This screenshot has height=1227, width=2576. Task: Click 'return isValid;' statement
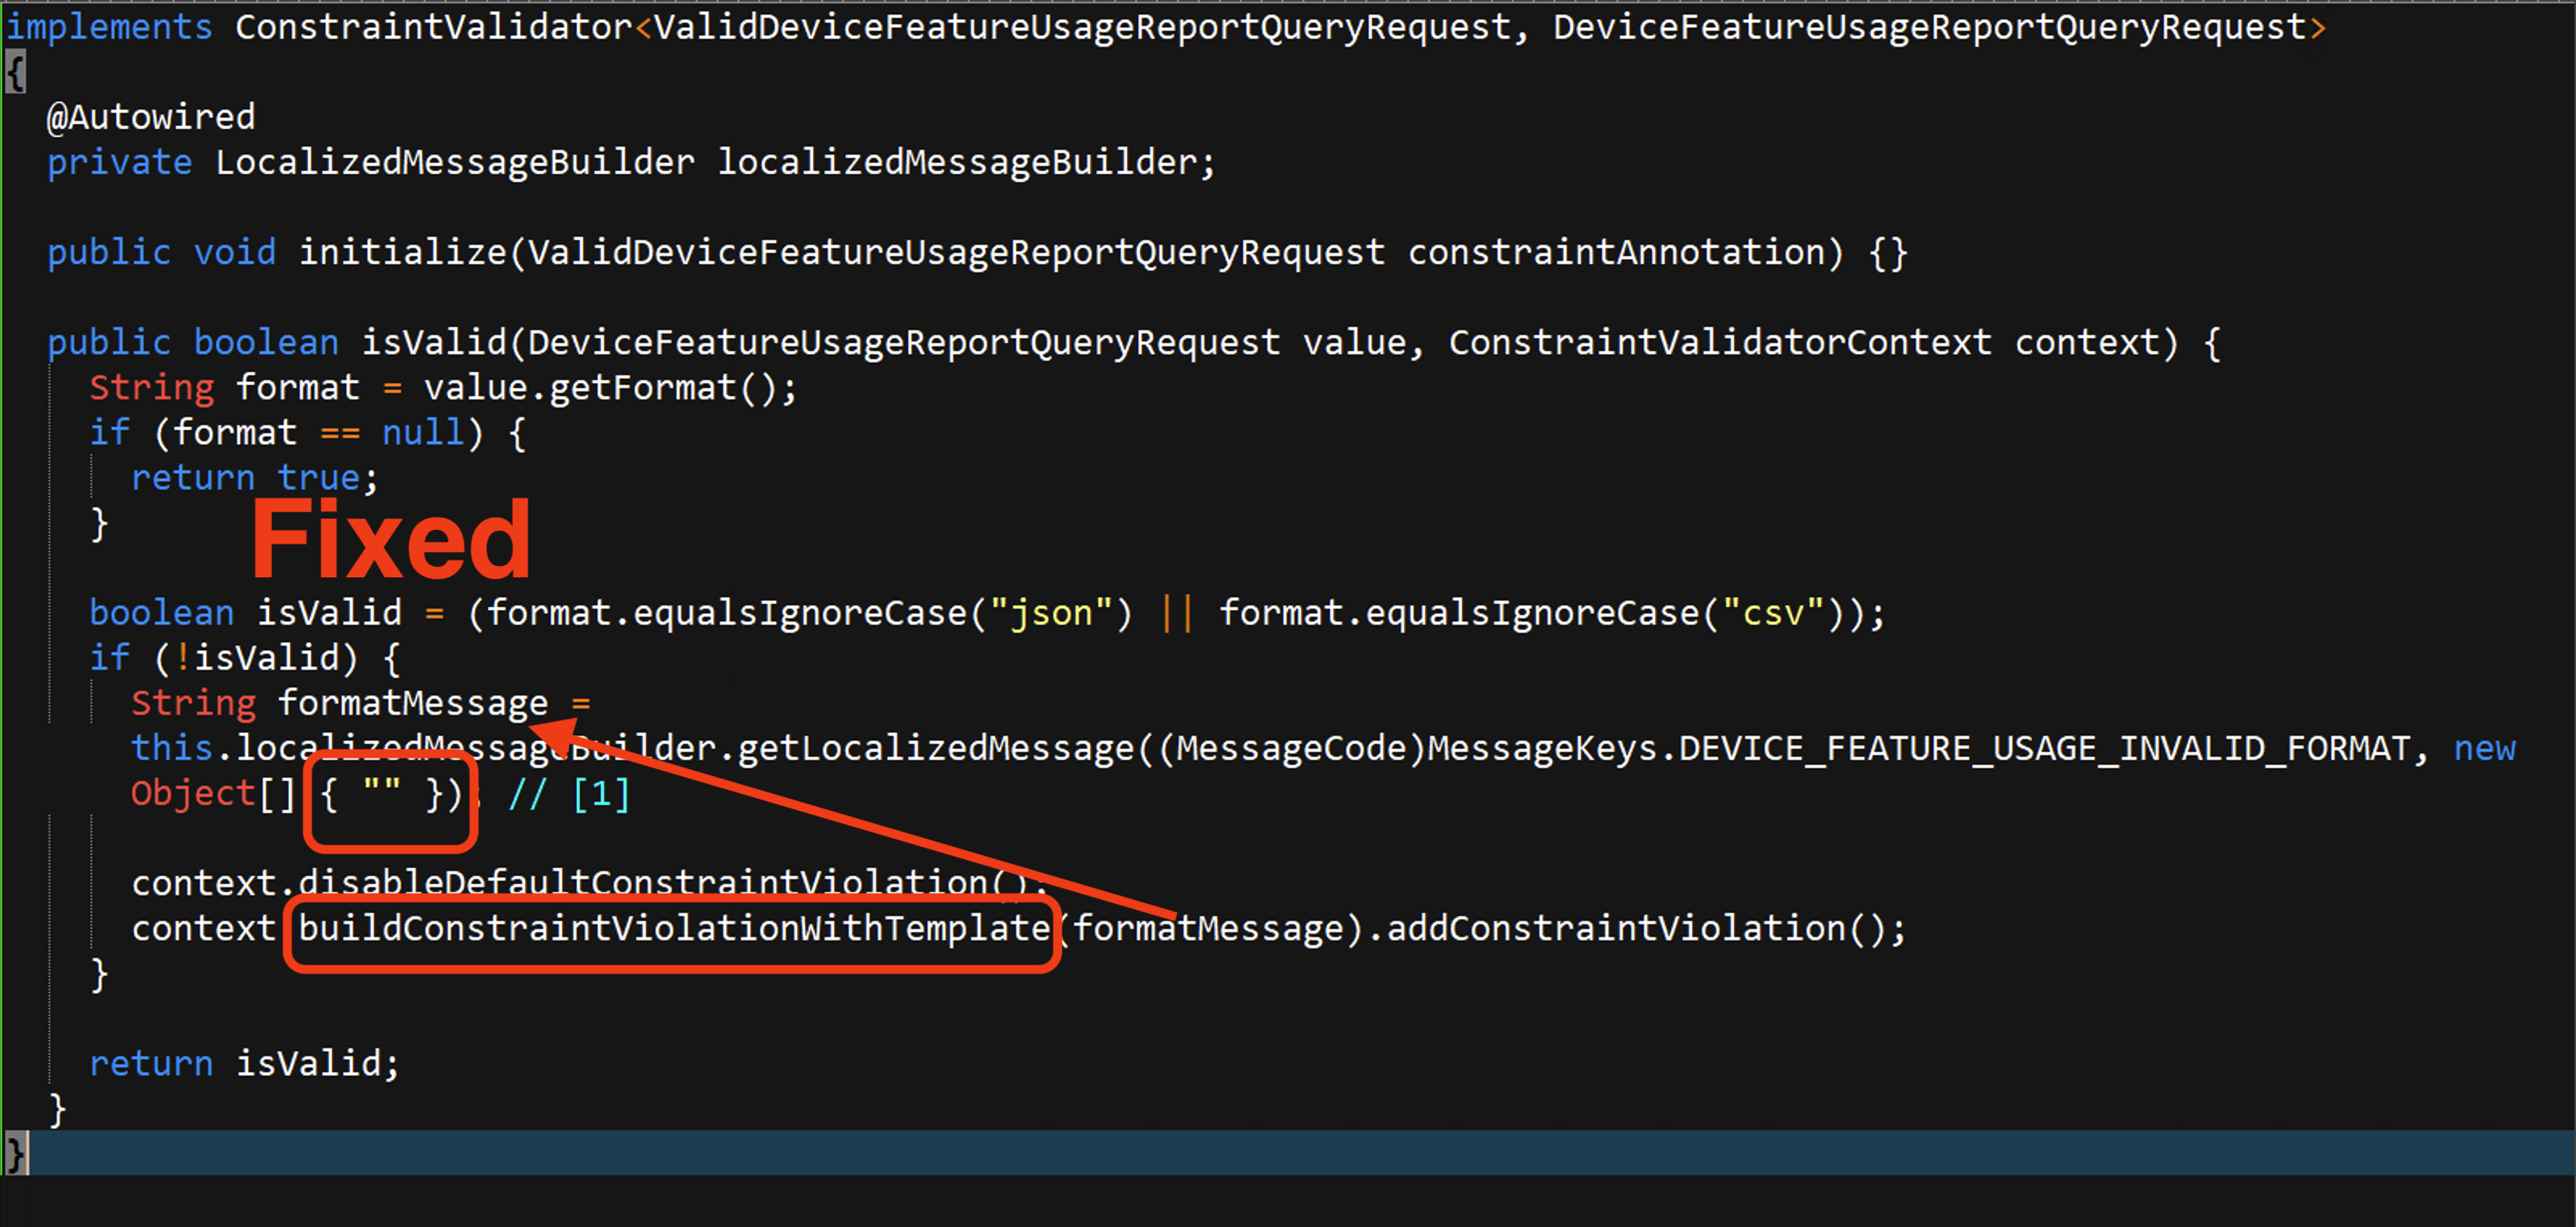point(245,1063)
